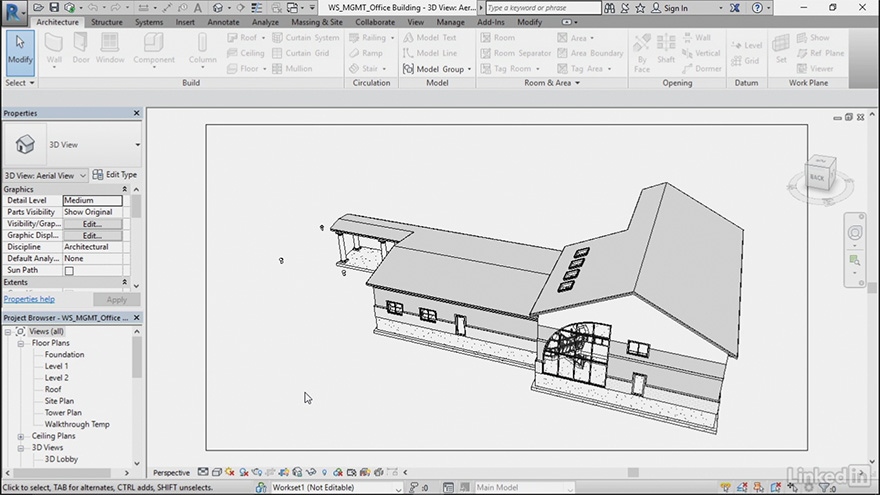The width and height of the screenshot is (880, 495).
Task: Switch to the Collaborate ribbon tab
Action: (375, 22)
